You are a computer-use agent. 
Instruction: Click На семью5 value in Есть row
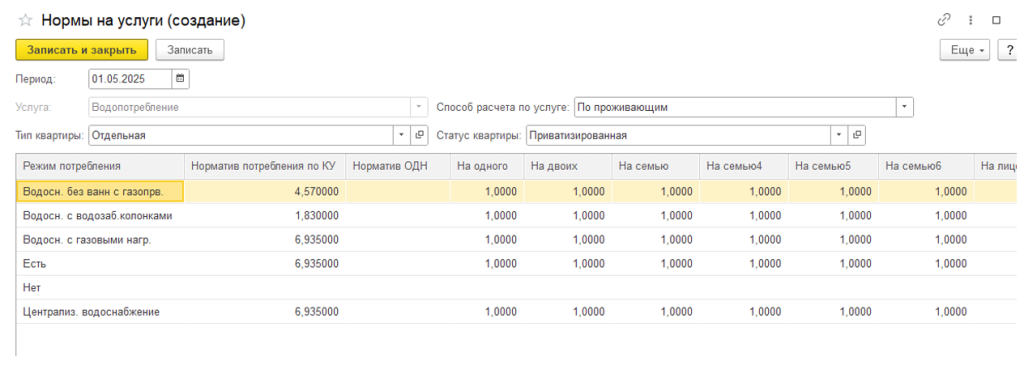point(834,264)
